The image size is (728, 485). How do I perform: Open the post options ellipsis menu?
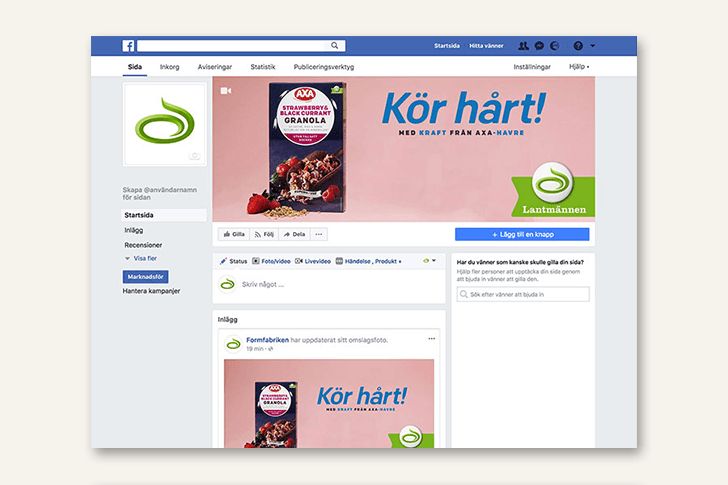coord(431,339)
